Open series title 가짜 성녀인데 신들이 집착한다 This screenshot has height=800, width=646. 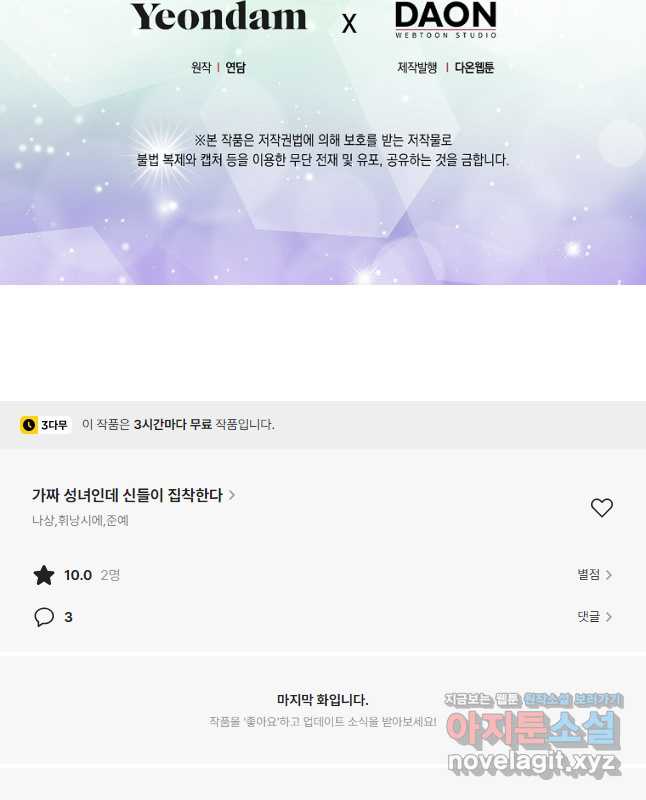128,495
